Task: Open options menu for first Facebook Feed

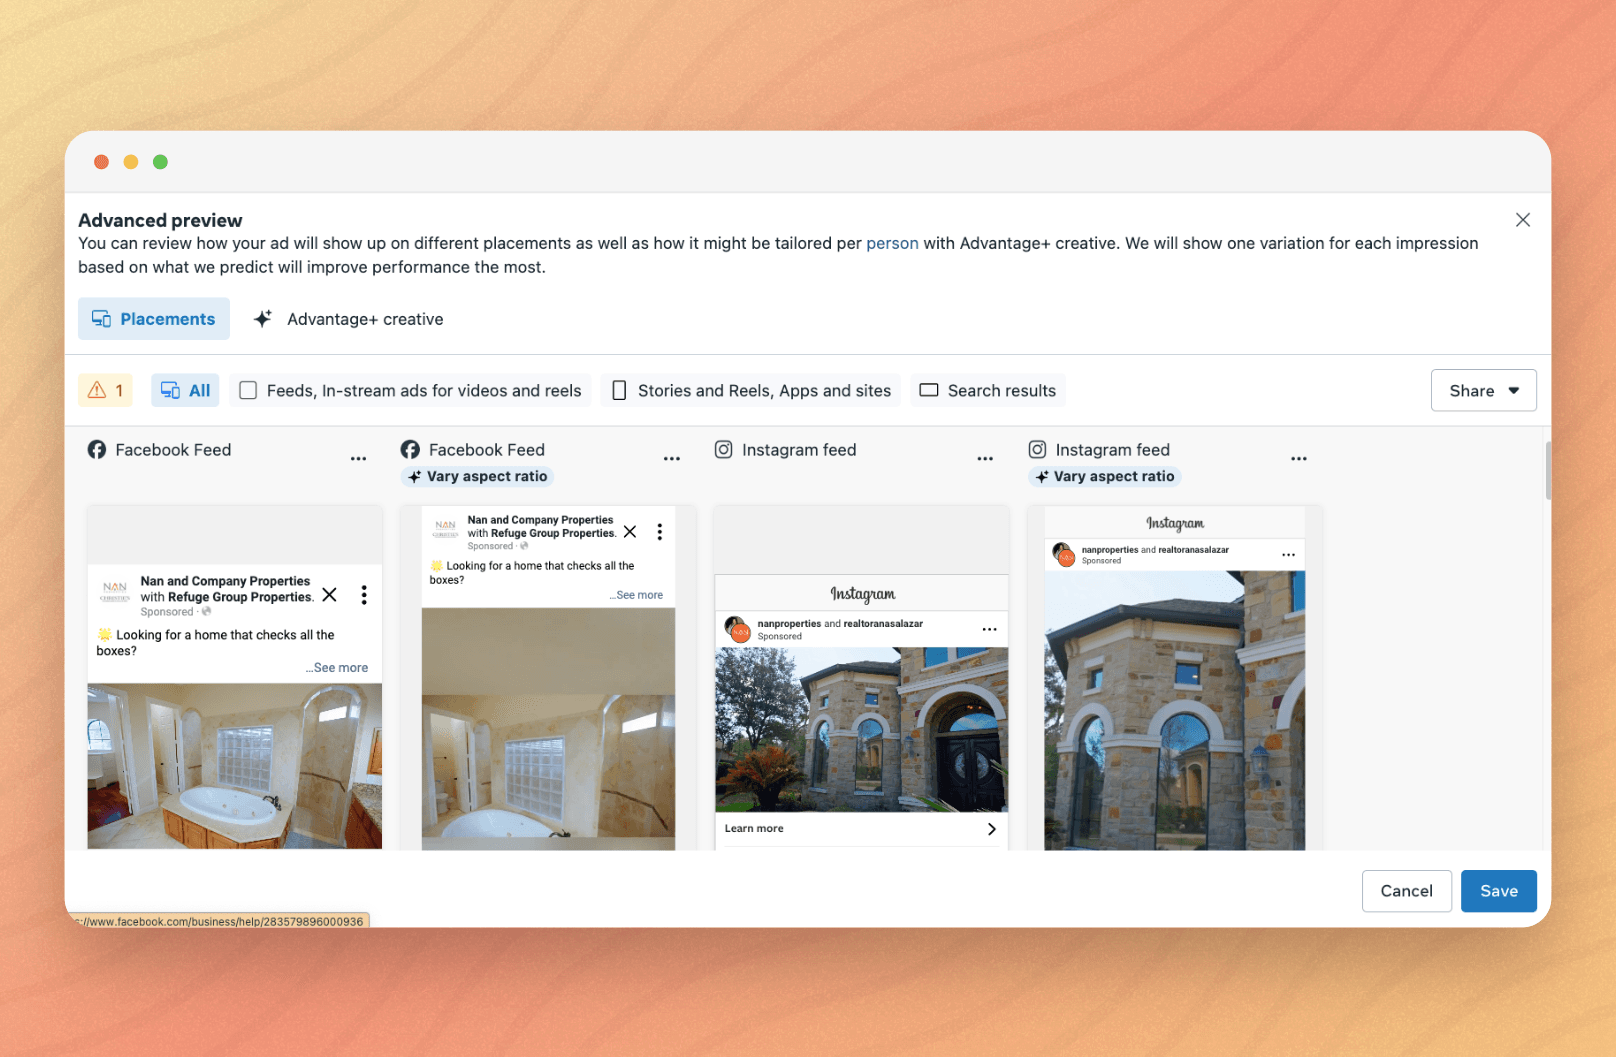Action: pos(358,459)
